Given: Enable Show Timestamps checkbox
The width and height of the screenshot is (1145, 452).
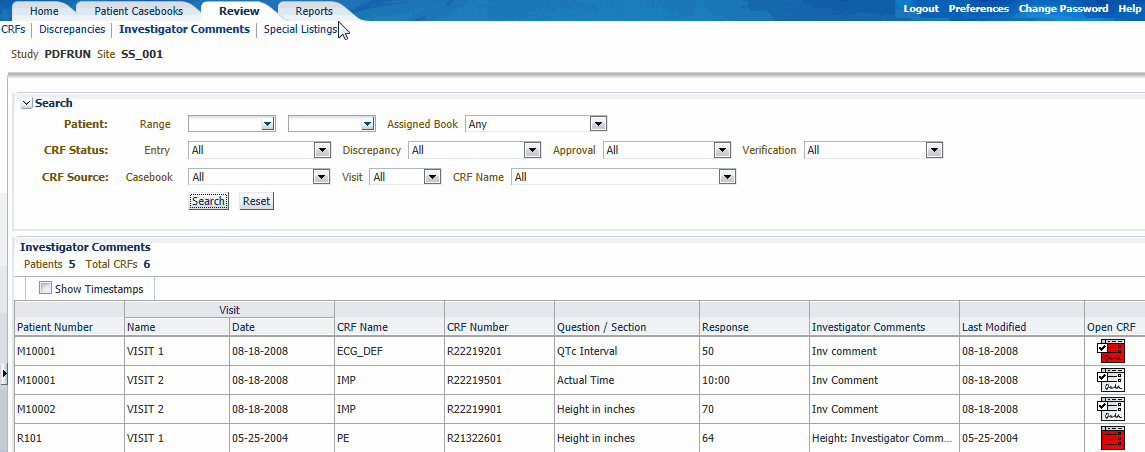Looking at the screenshot, I should [45, 288].
